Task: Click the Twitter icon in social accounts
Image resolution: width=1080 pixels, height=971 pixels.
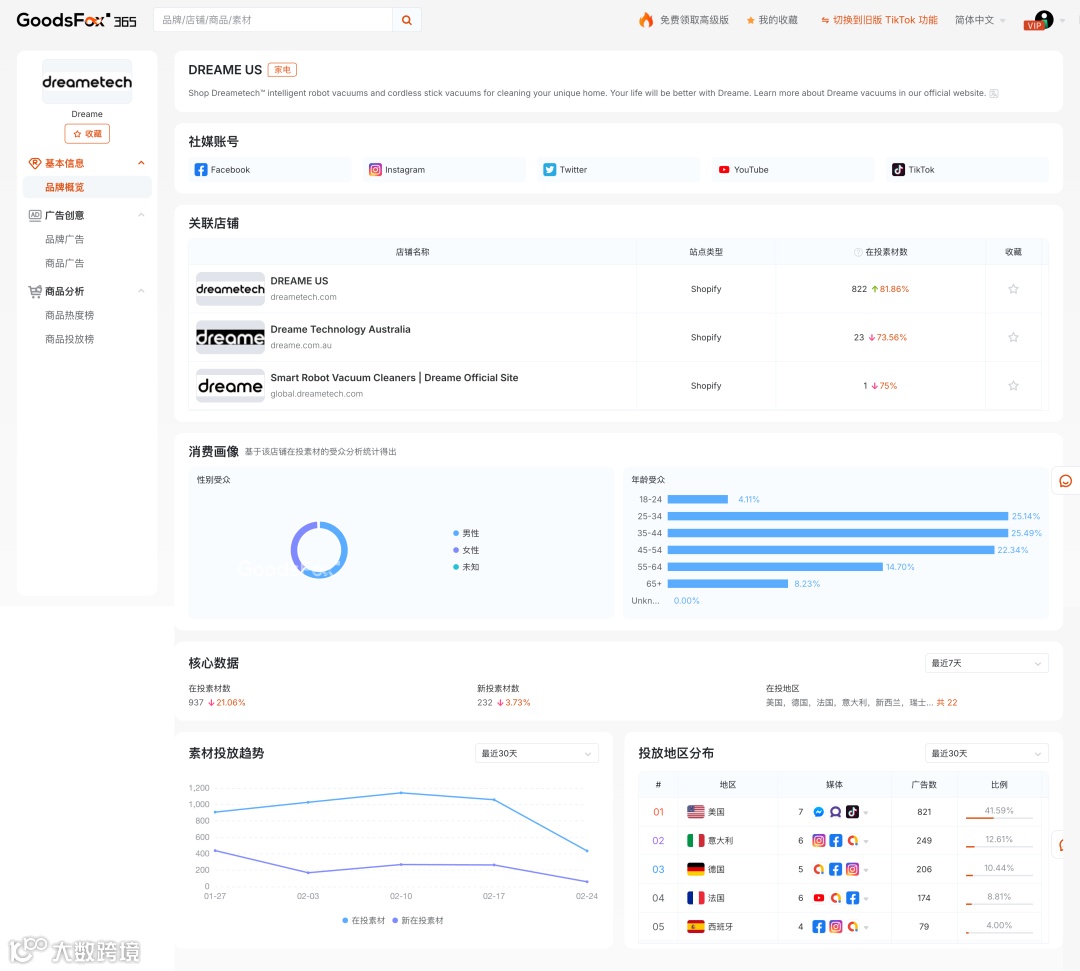Action: pyautogui.click(x=549, y=169)
